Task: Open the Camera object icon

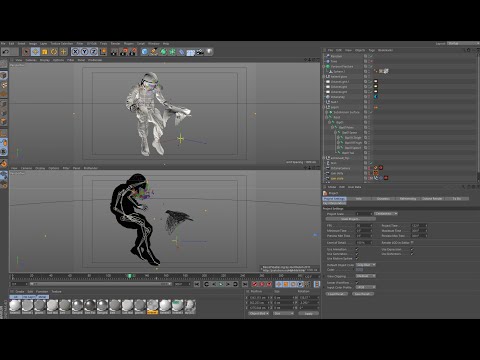Action: 200,52
